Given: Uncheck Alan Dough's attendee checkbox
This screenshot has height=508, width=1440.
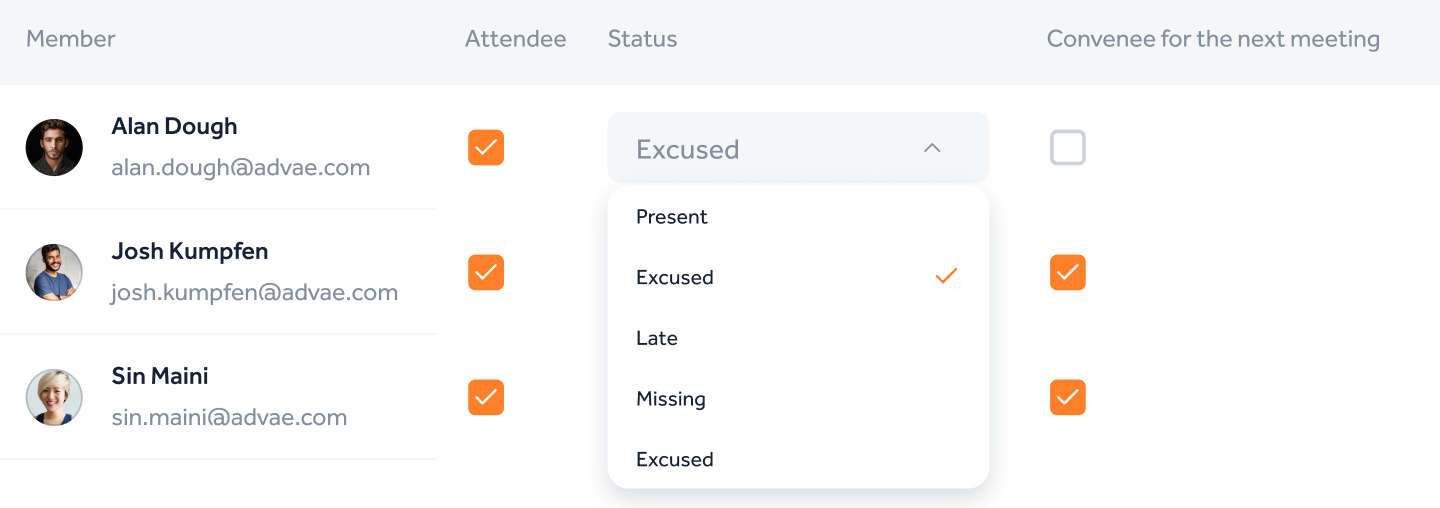Looking at the screenshot, I should 486,148.
